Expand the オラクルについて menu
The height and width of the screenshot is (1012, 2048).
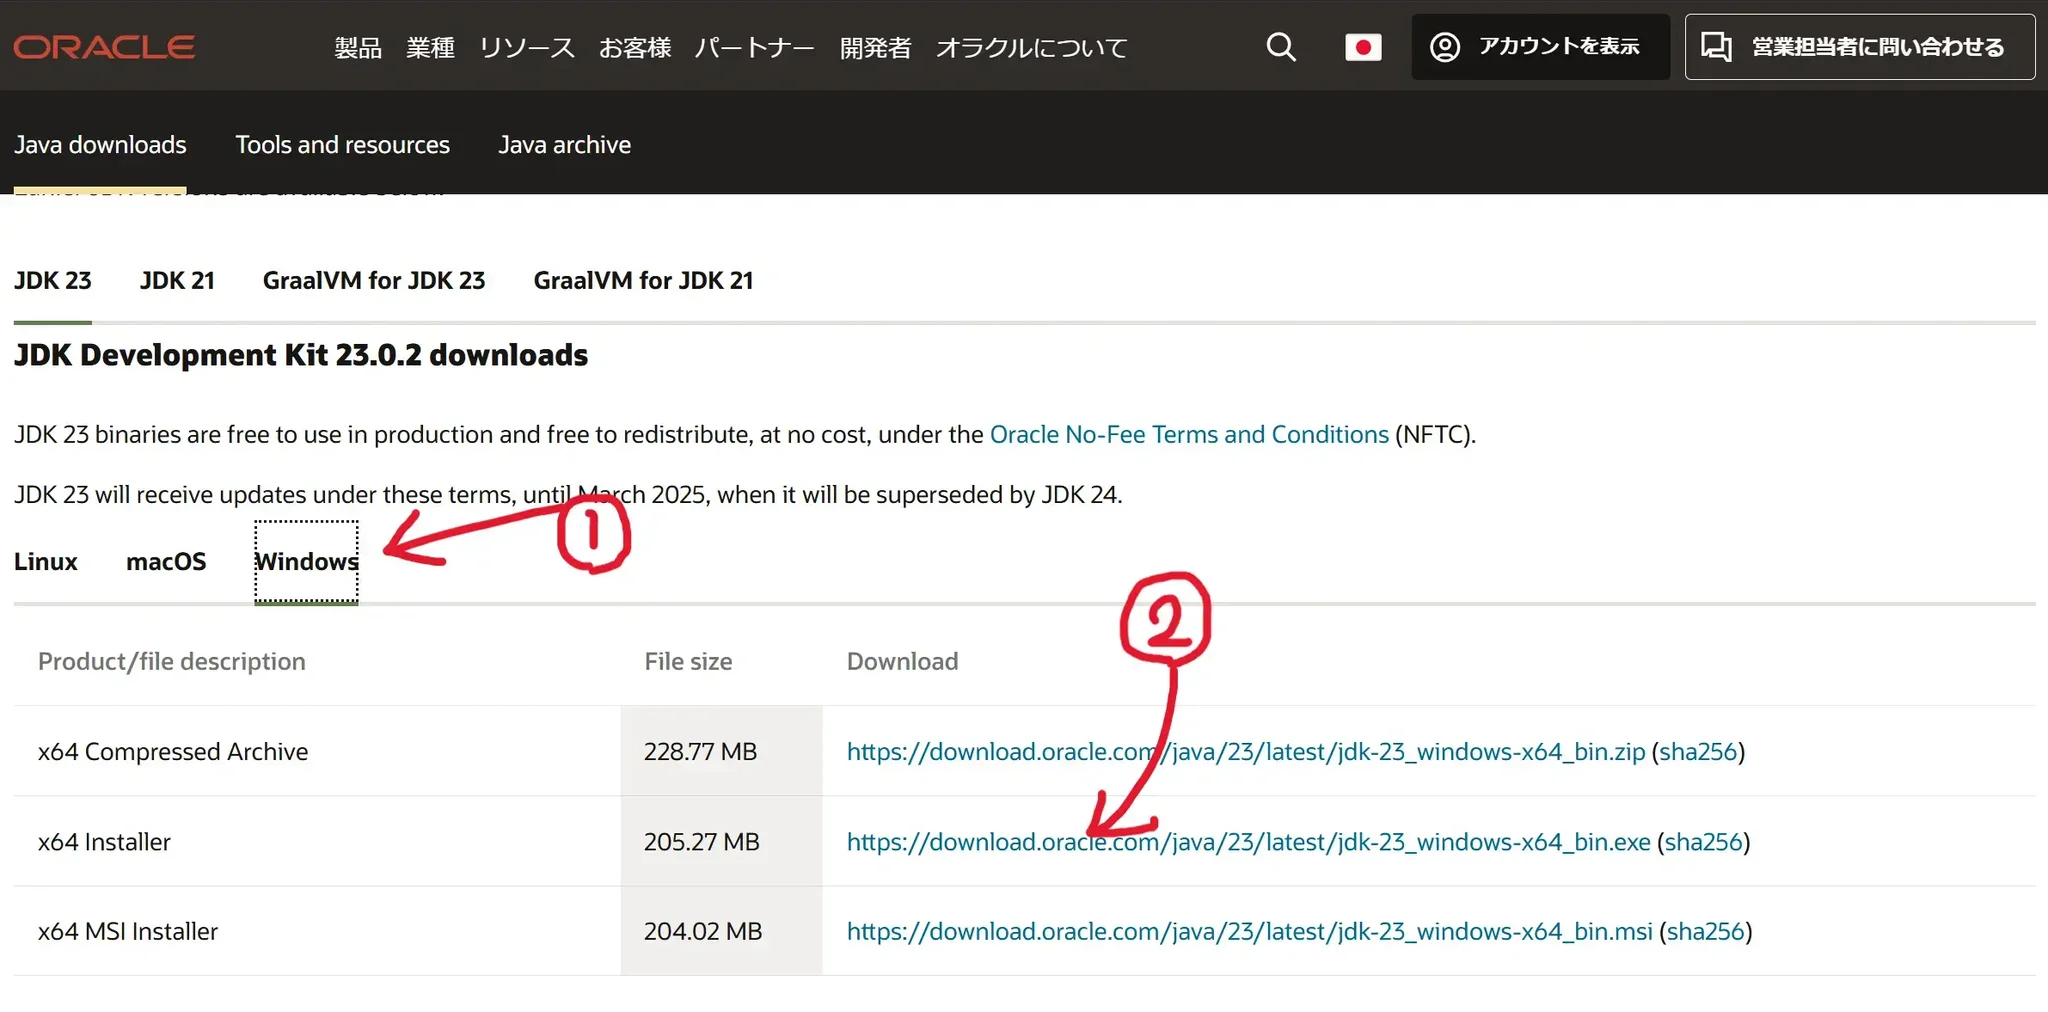coord(1031,48)
